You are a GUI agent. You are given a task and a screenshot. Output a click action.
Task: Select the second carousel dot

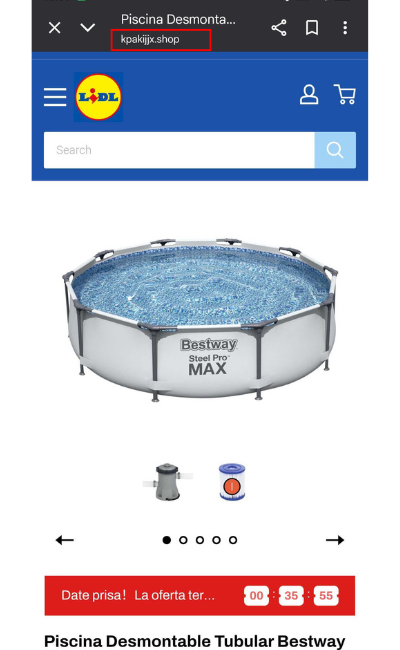pos(183,540)
